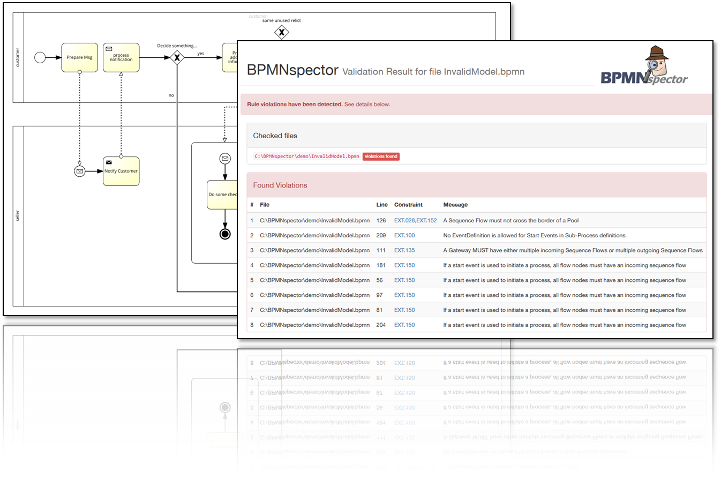Image resolution: width=721 pixels, height=492 pixels.
Task: Open the EXT.135 constraint link
Action: (405, 250)
